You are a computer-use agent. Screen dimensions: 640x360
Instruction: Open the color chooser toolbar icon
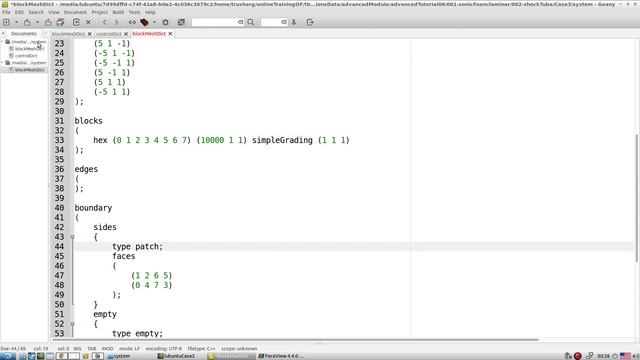pyautogui.click(x=181, y=22)
